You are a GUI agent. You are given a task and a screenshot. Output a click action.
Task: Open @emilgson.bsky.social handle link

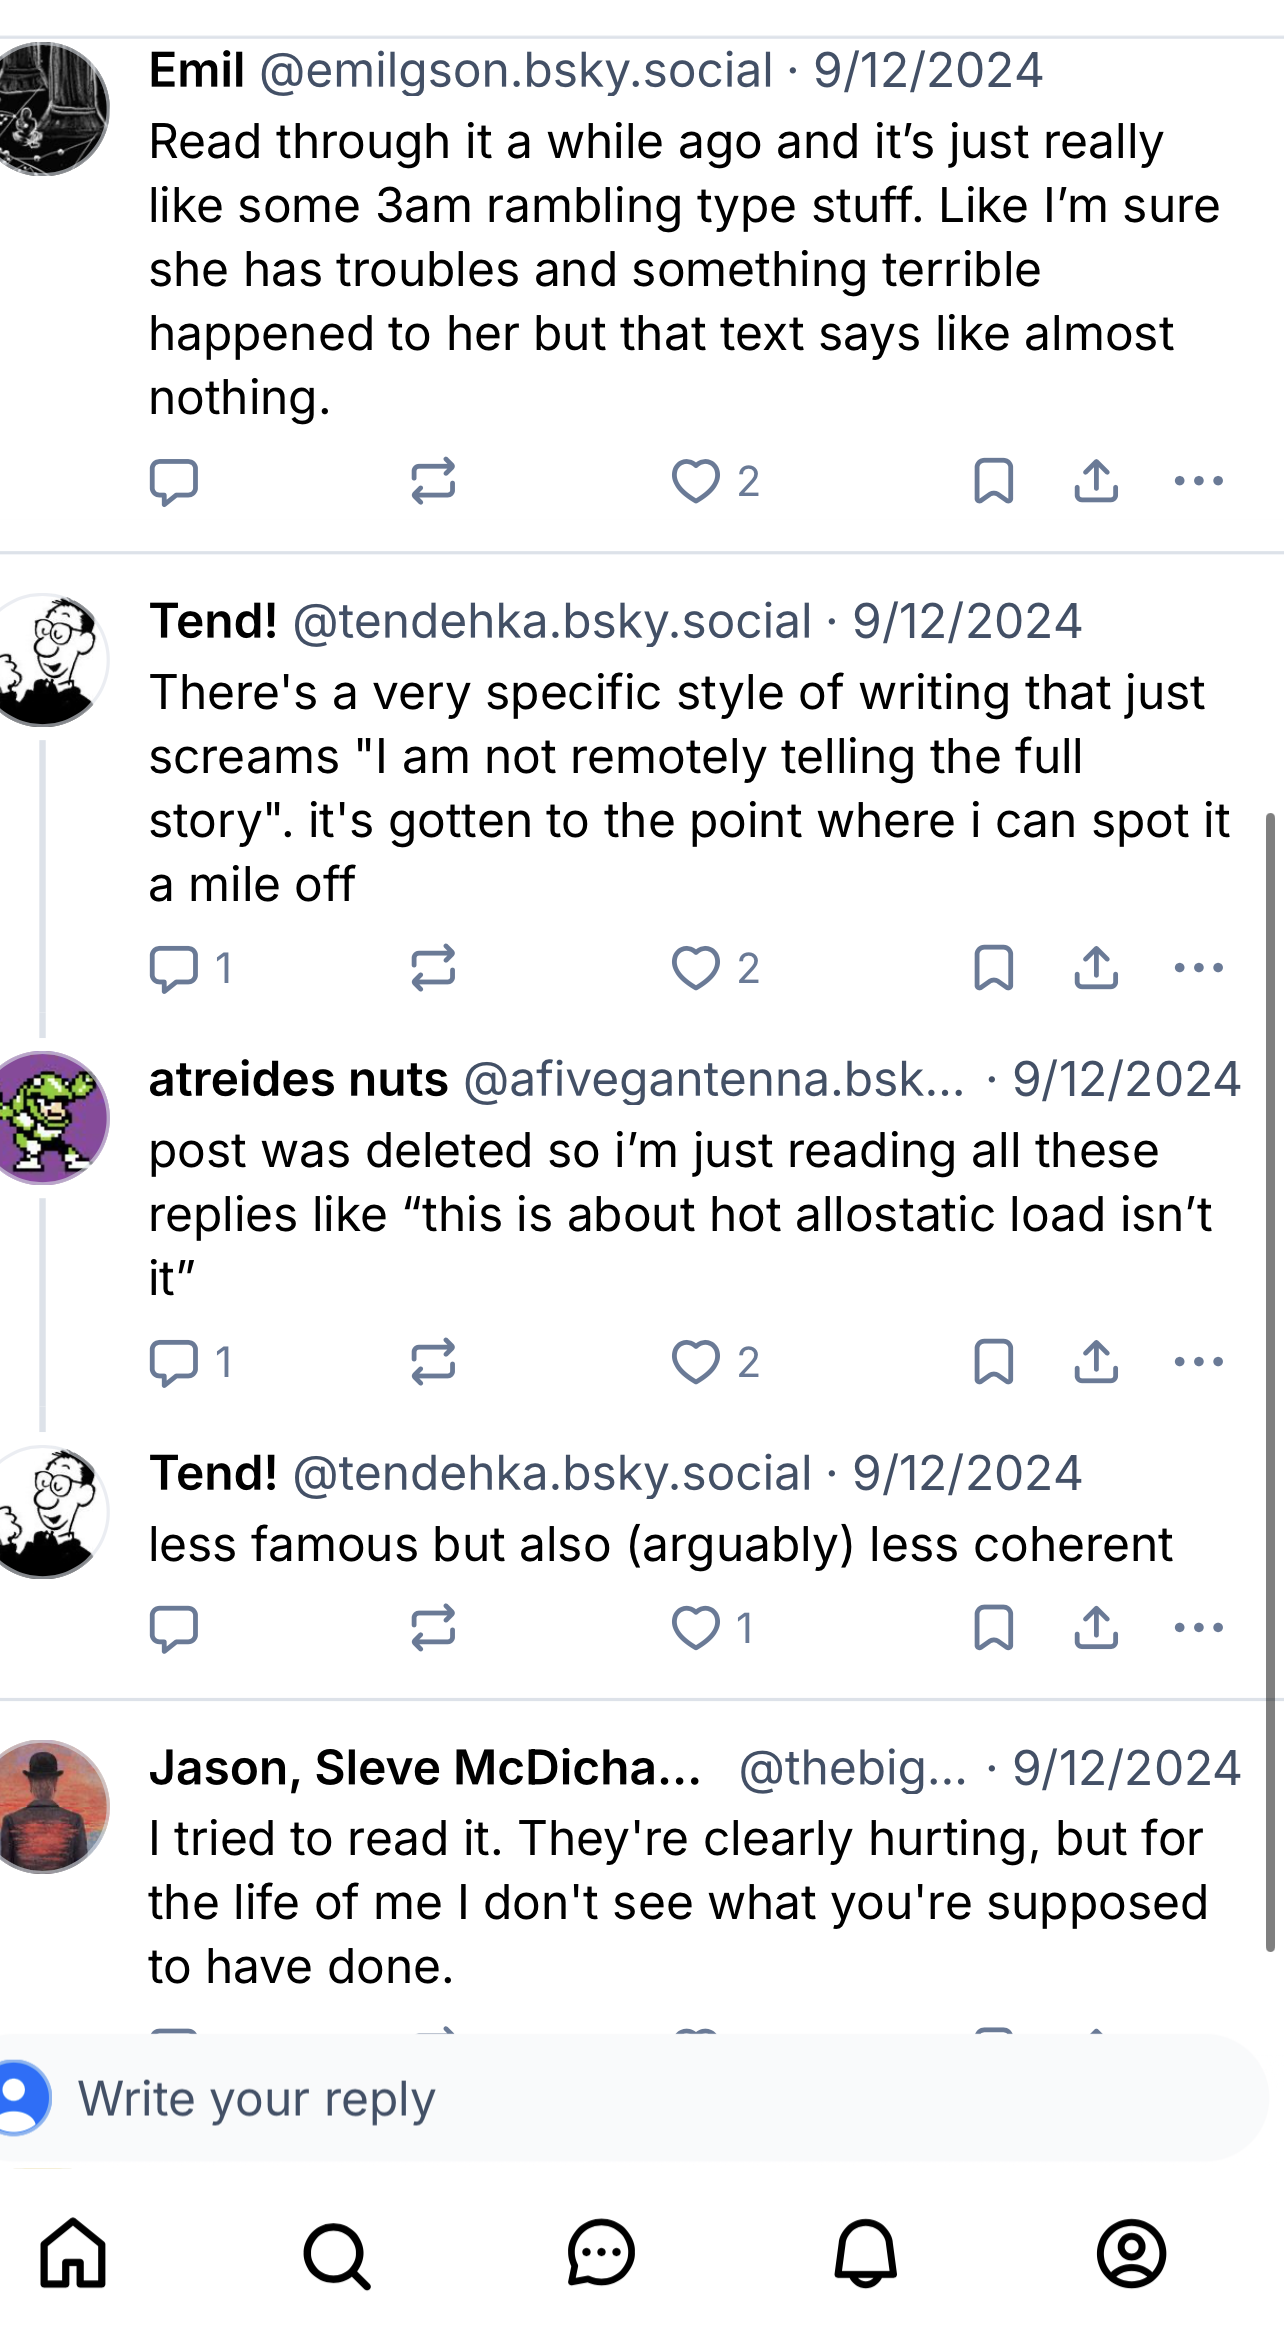(x=516, y=71)
